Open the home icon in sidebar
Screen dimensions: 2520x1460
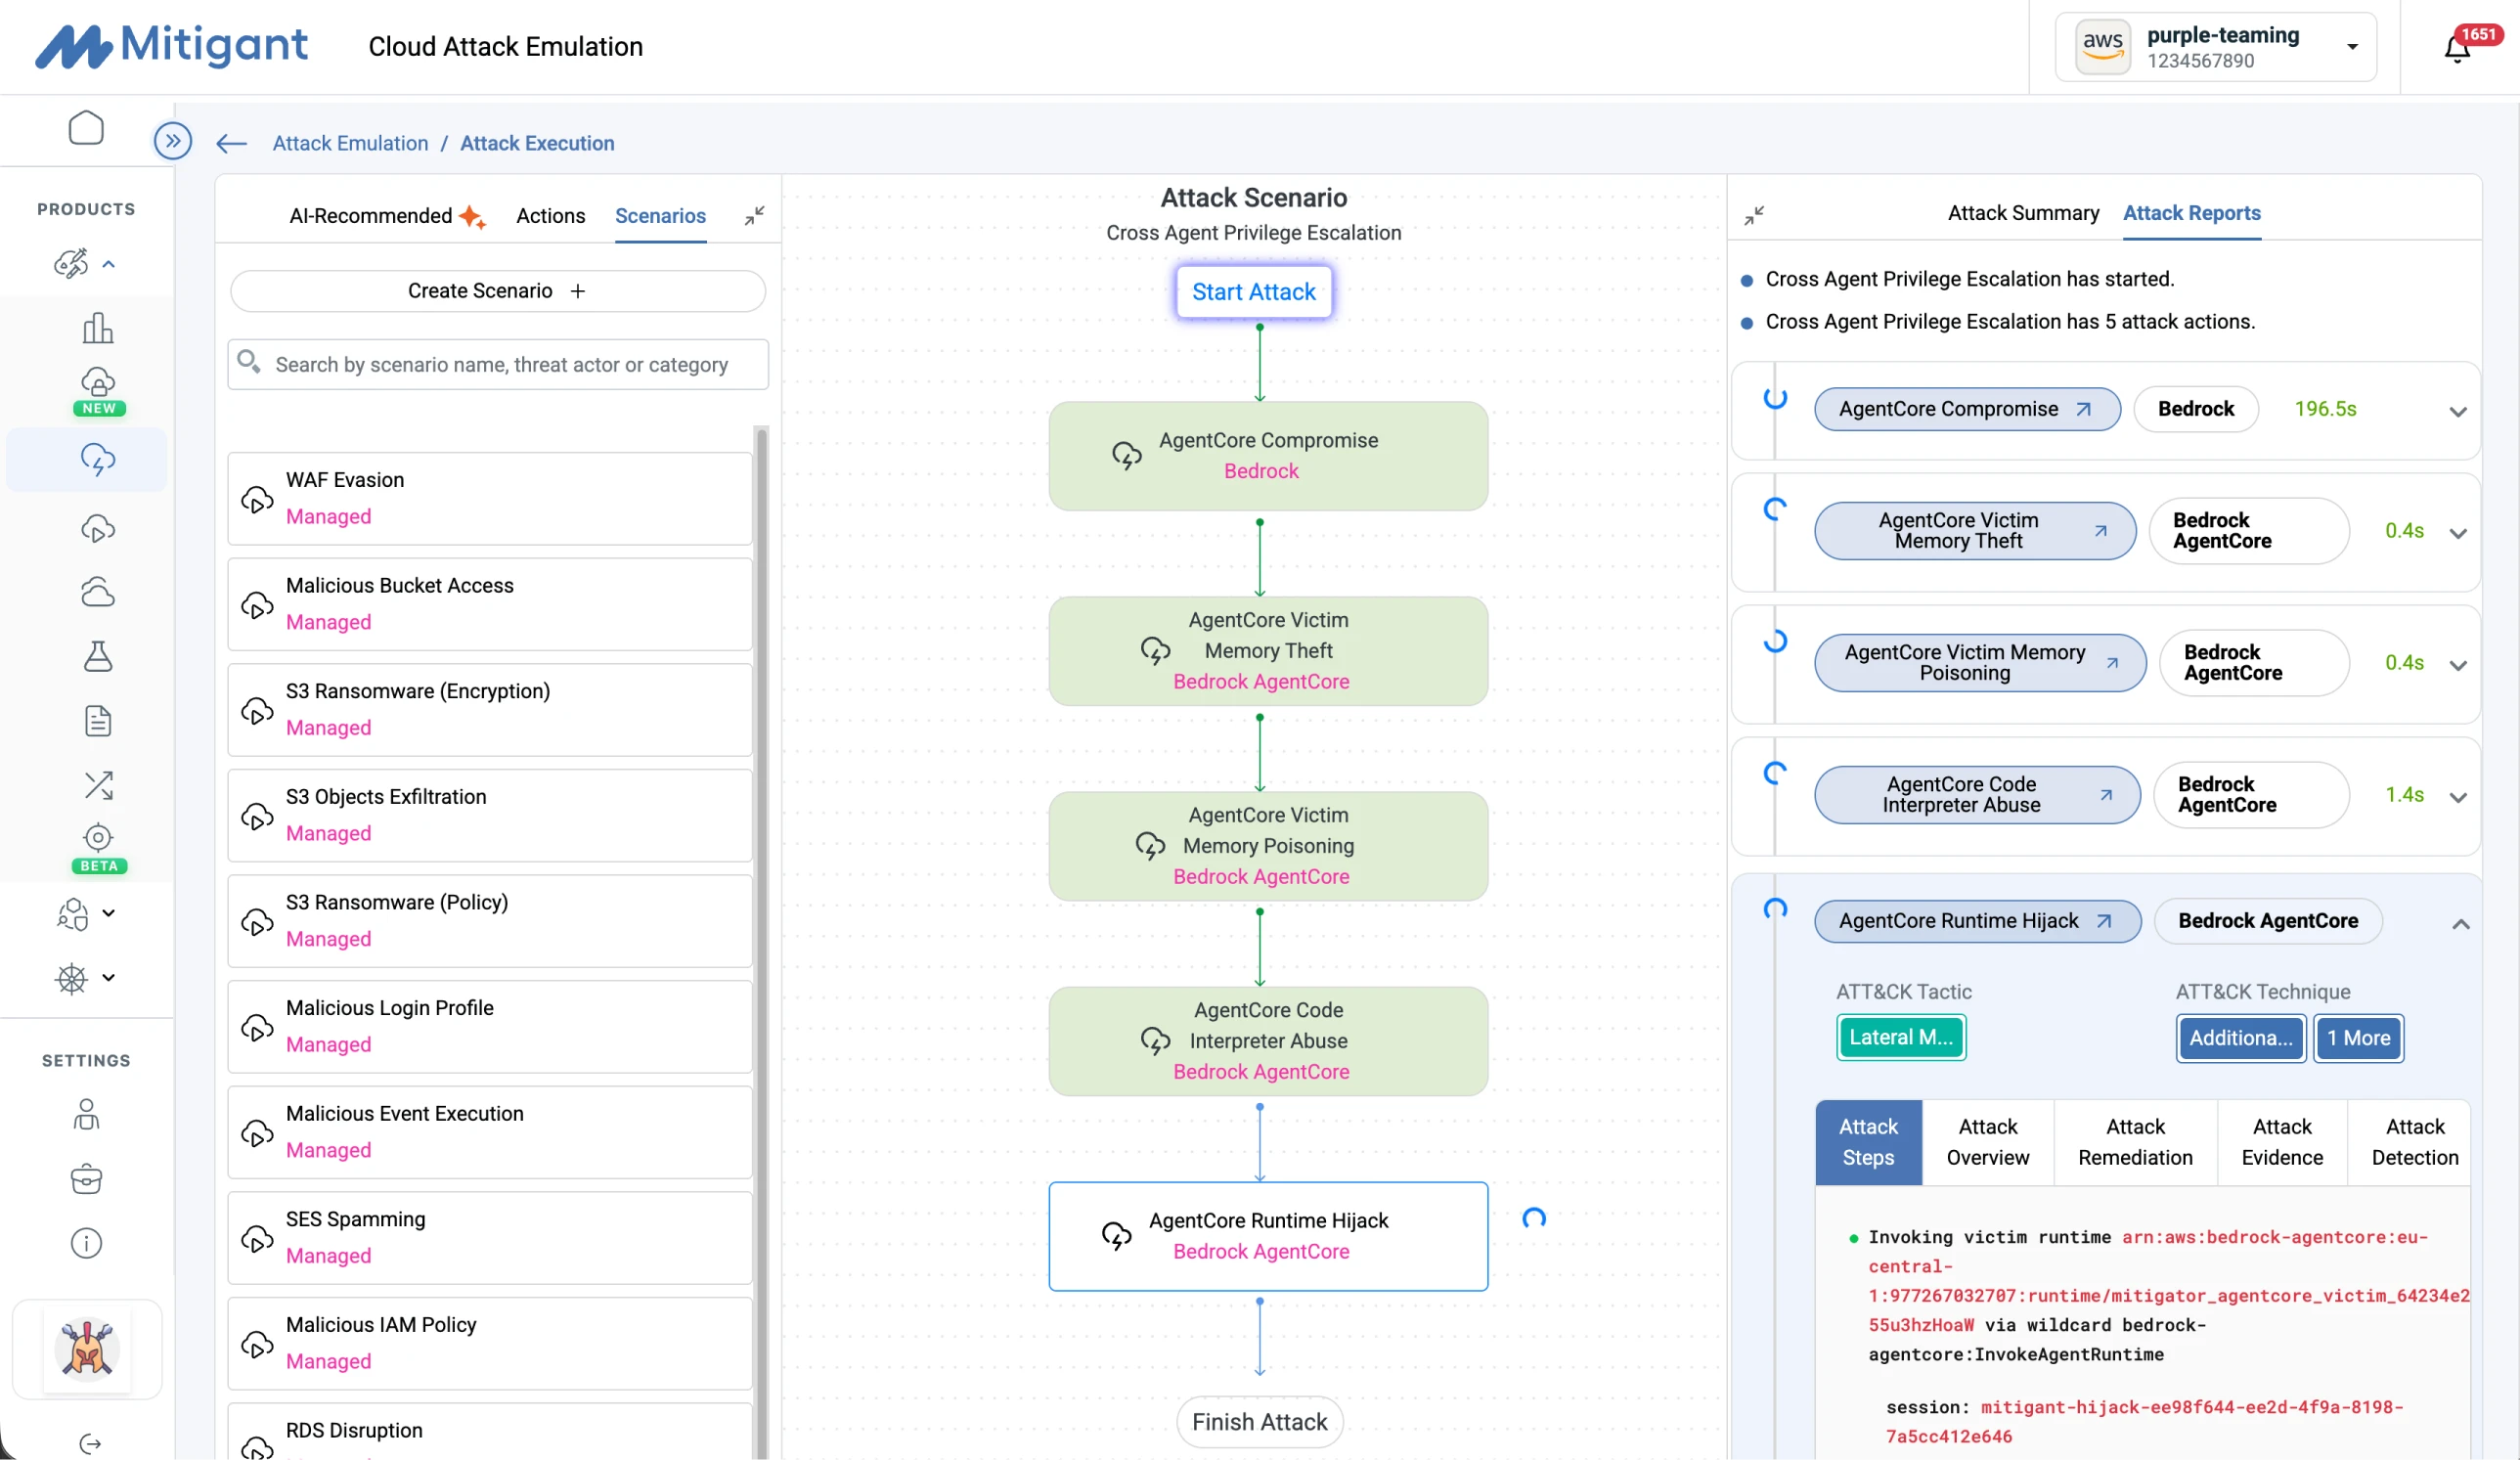pyautogui.click(x=86, y=128)
